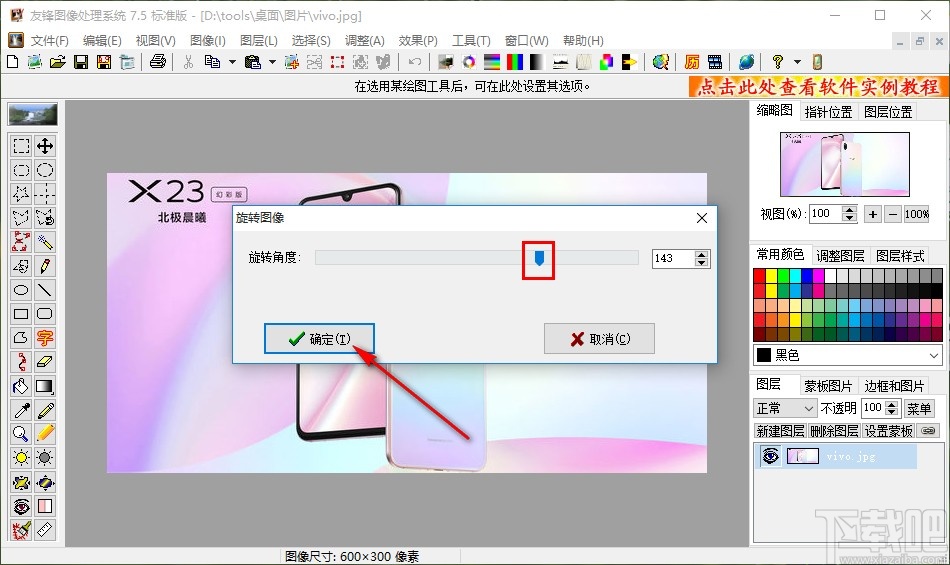Open the layer 菜单 button
The height and width of the screenshot is (565, 950).
pos(918,409)
